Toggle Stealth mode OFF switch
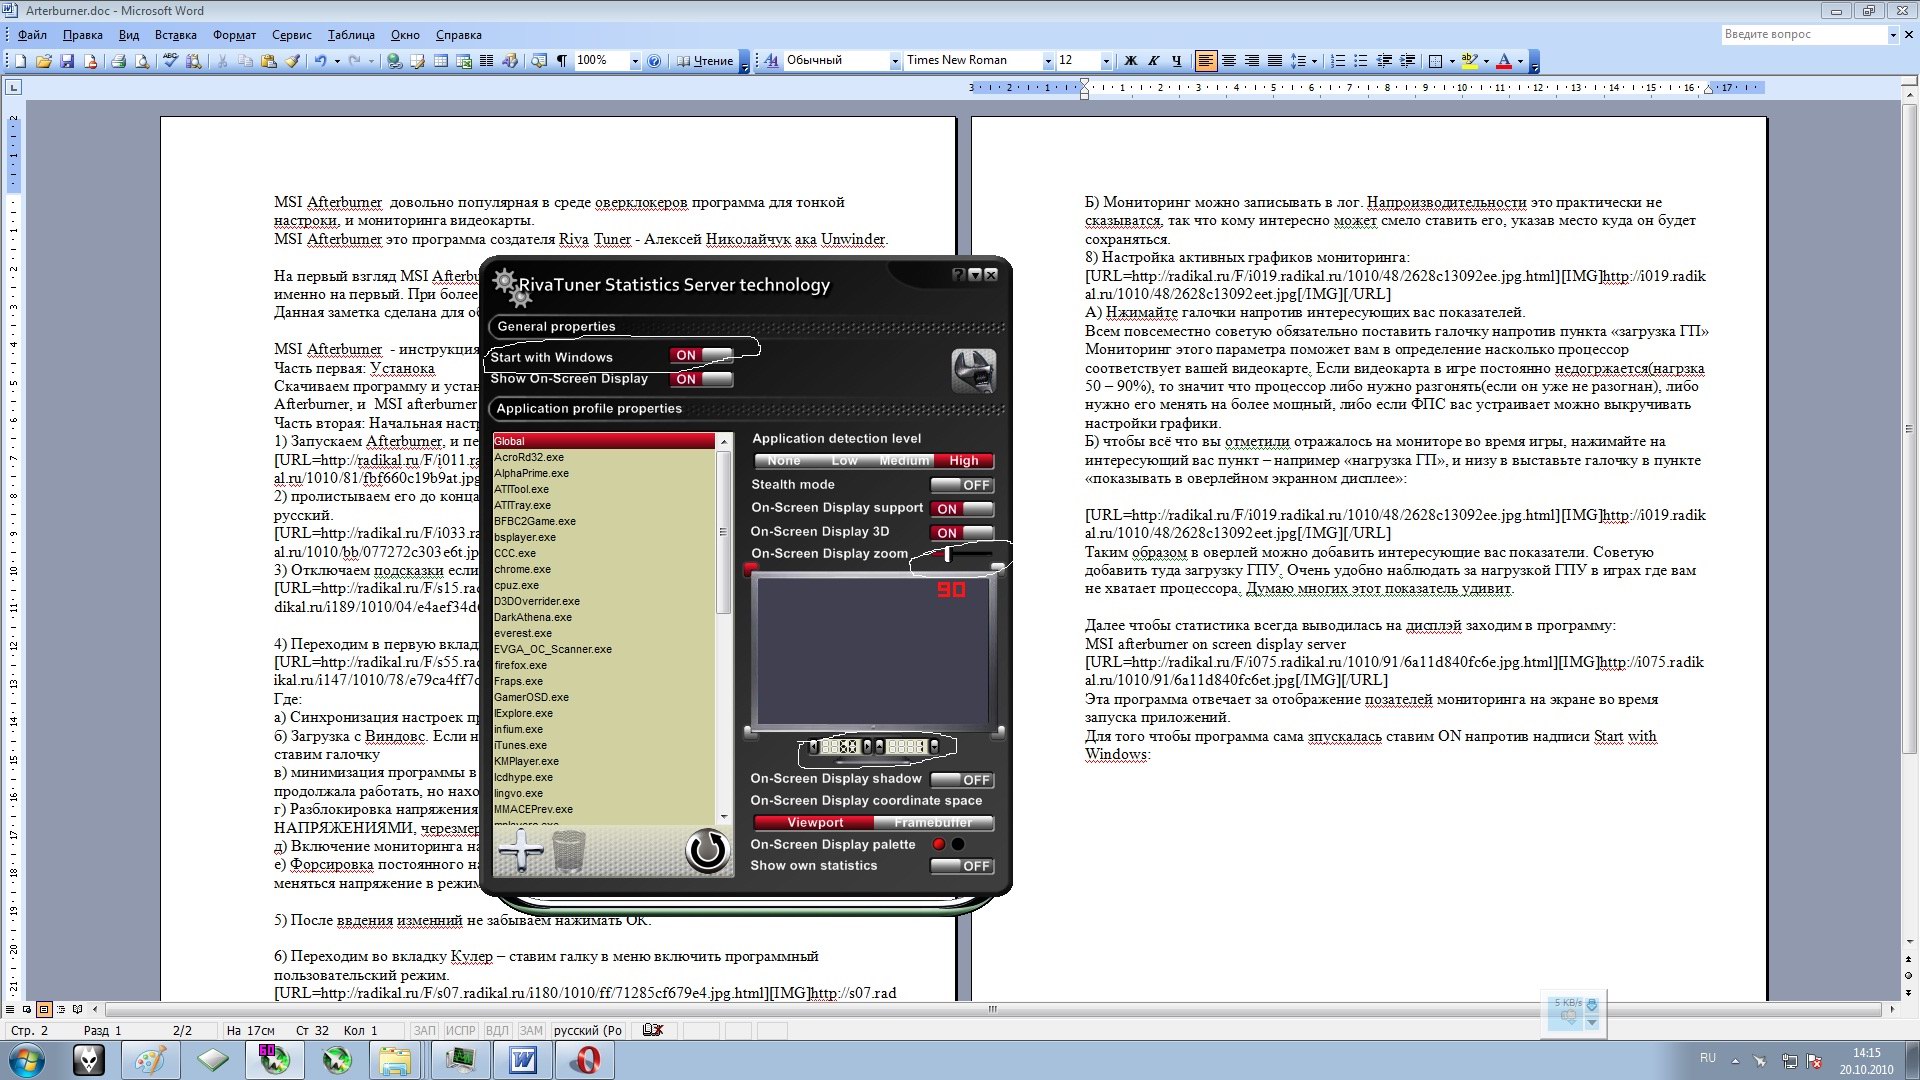 pos(961,485)
